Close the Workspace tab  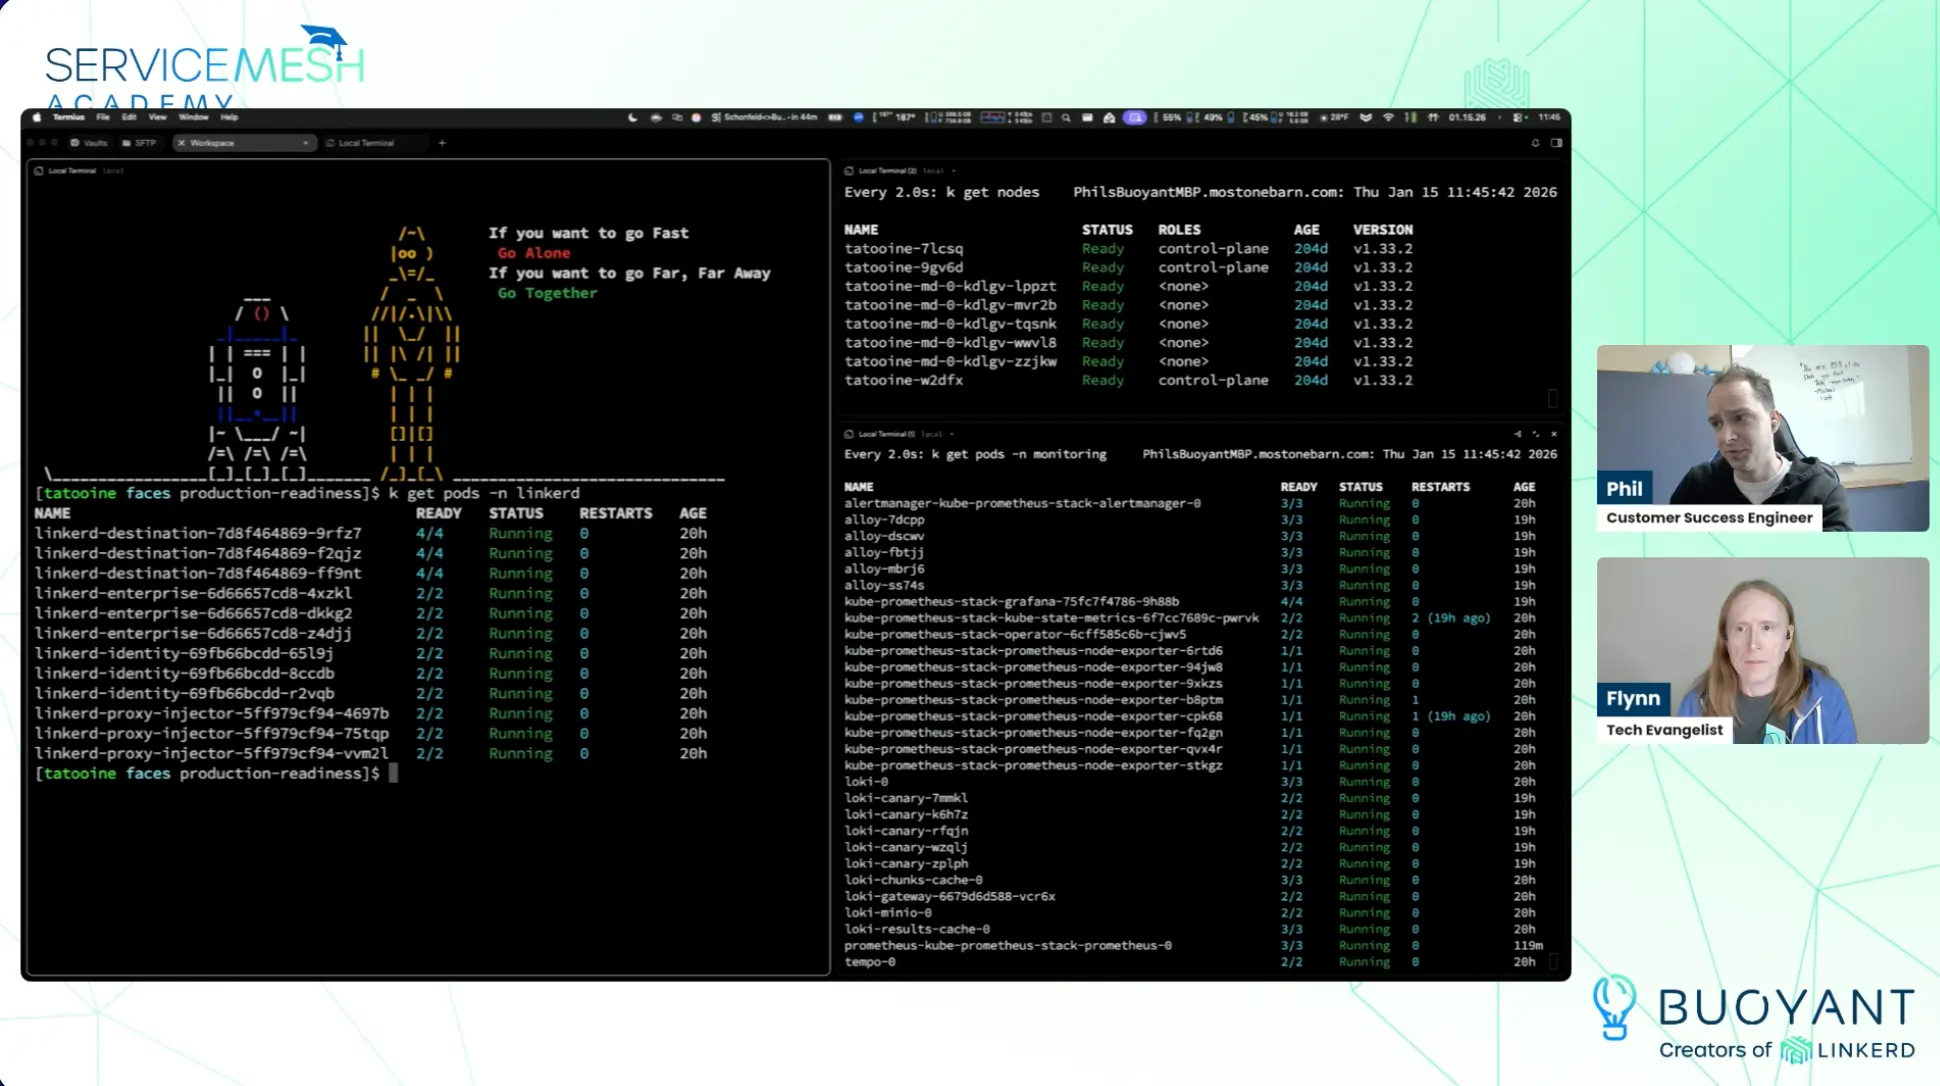[305, 143]
